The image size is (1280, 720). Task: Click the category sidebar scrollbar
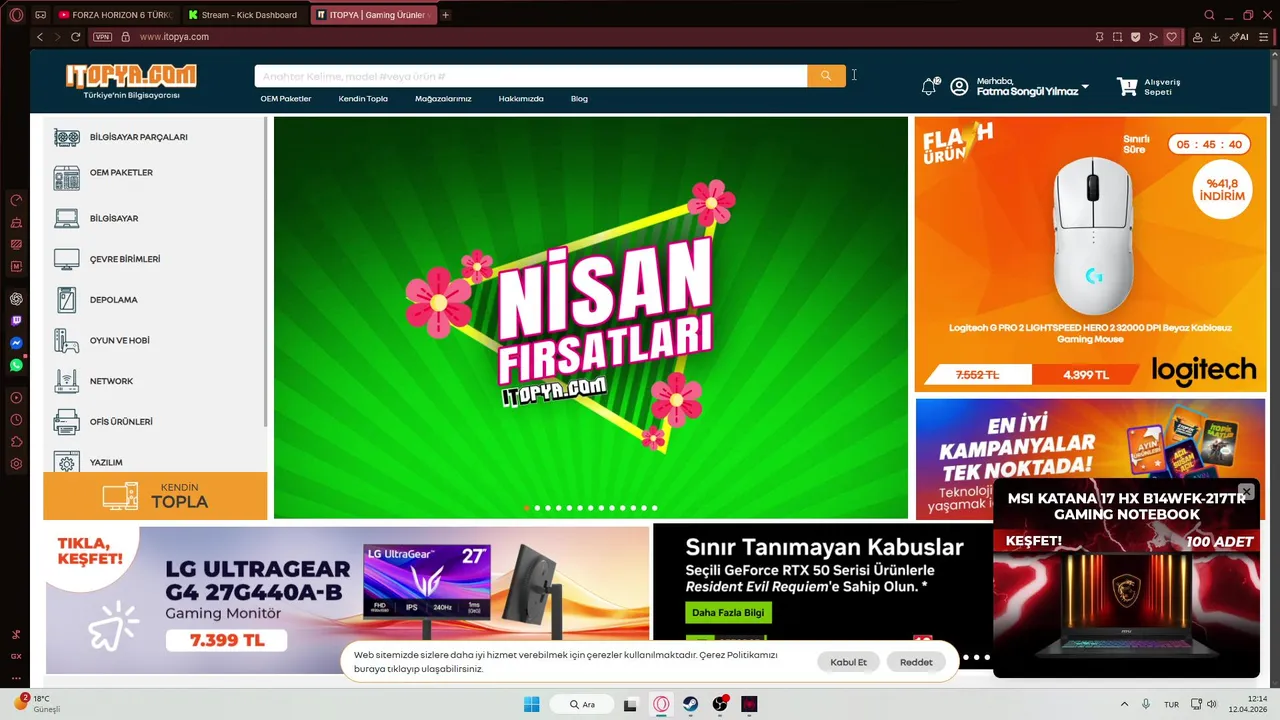tap(265, 270)
